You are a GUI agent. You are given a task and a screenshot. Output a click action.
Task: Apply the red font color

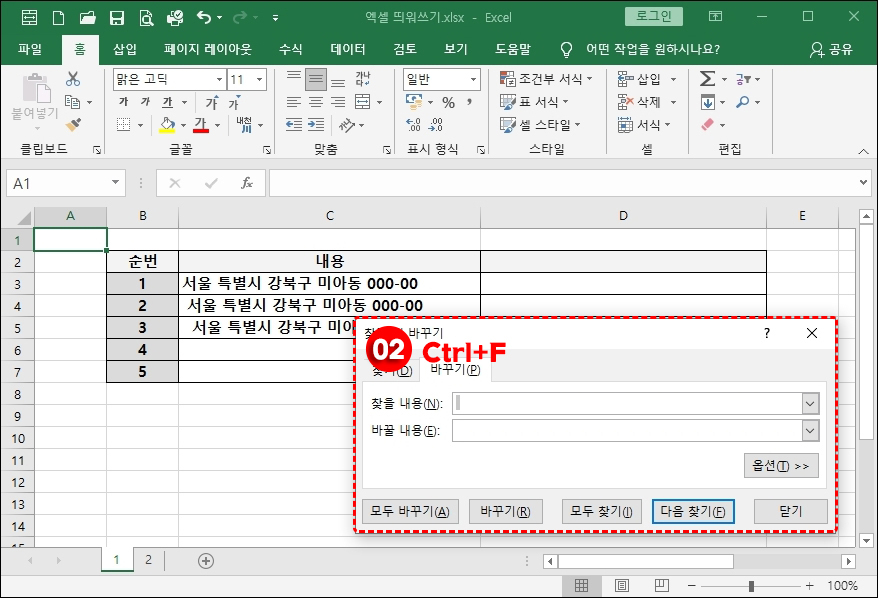[x=200, y=125]
